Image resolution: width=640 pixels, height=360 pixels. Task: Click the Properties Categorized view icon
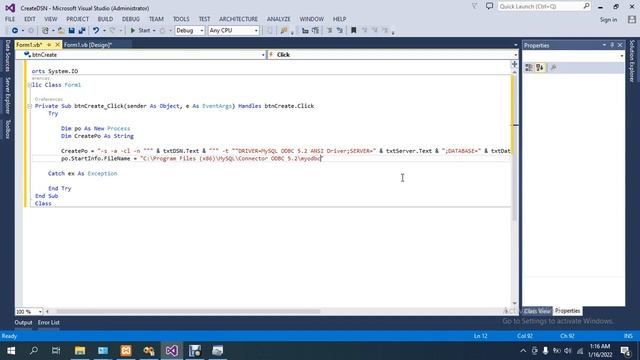tap(529, 68)
